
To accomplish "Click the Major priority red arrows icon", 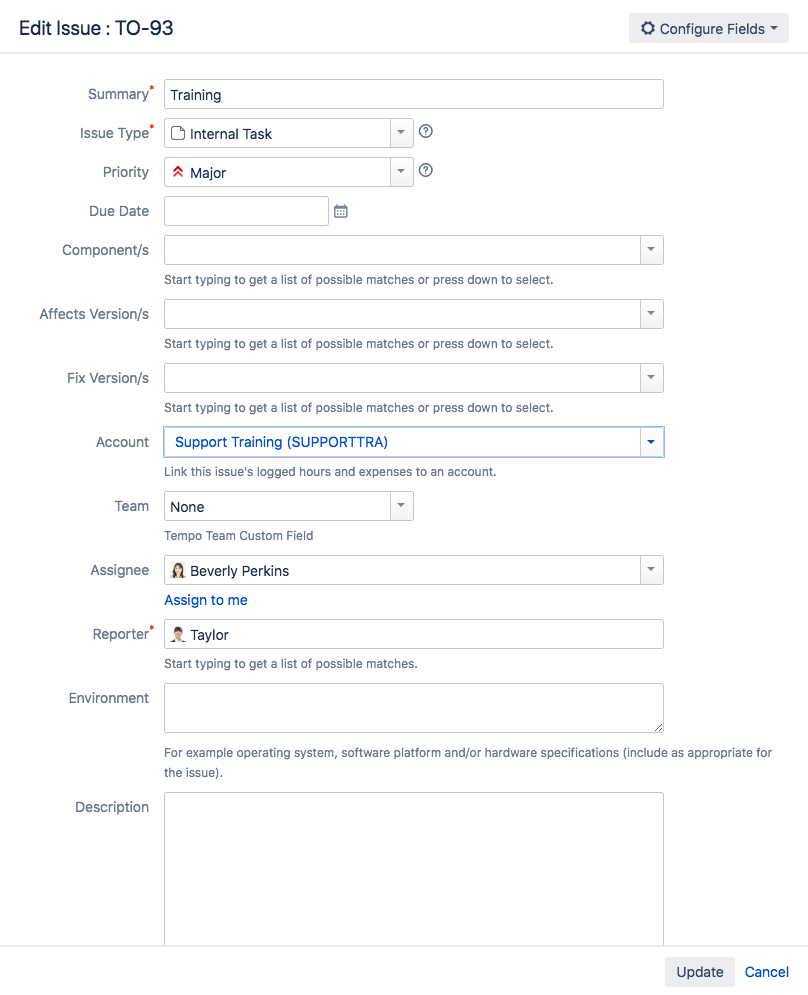I will 178,172.
